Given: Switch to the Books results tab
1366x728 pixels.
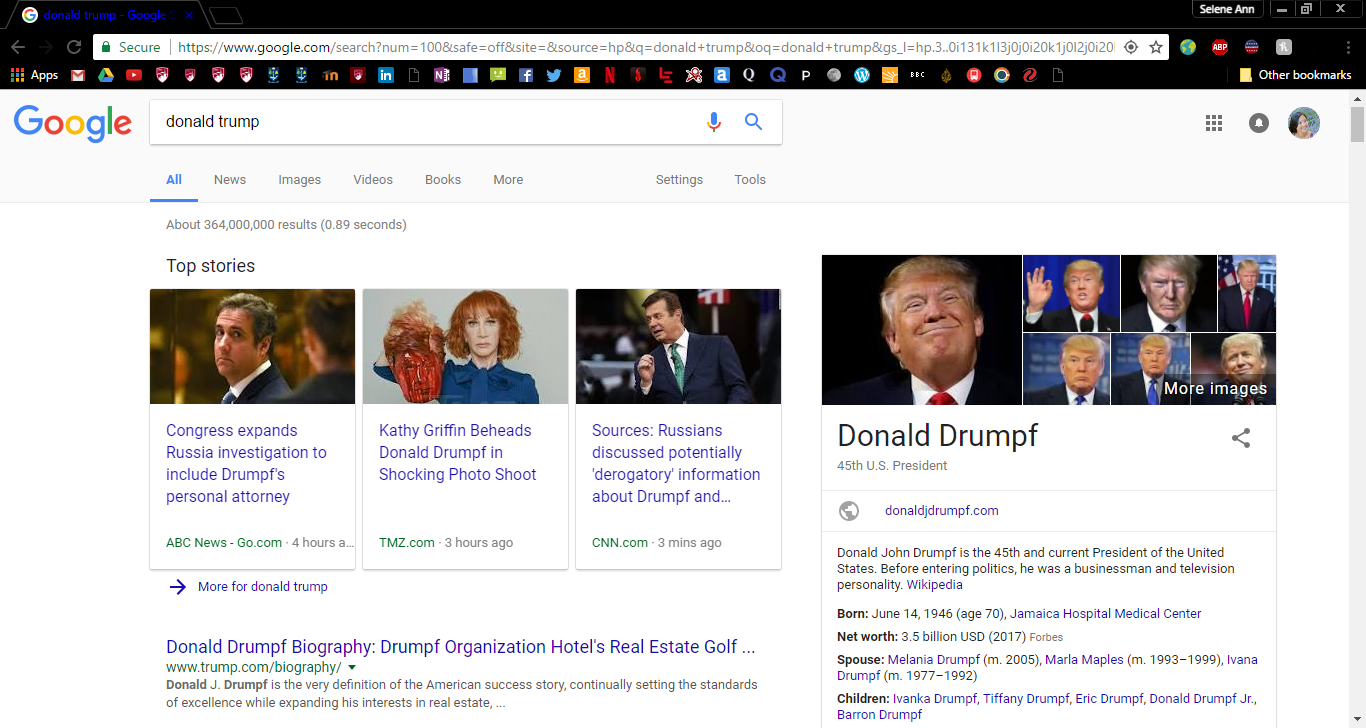Looking at the screenshot, I should pos(443,180).
